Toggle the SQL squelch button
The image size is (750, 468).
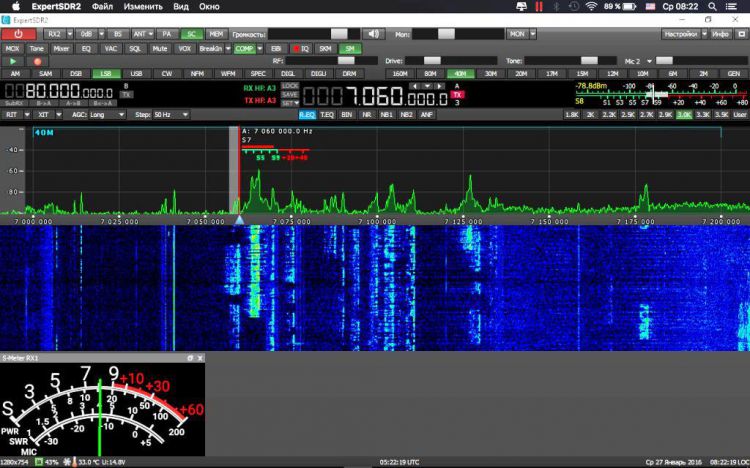point(135,48)
